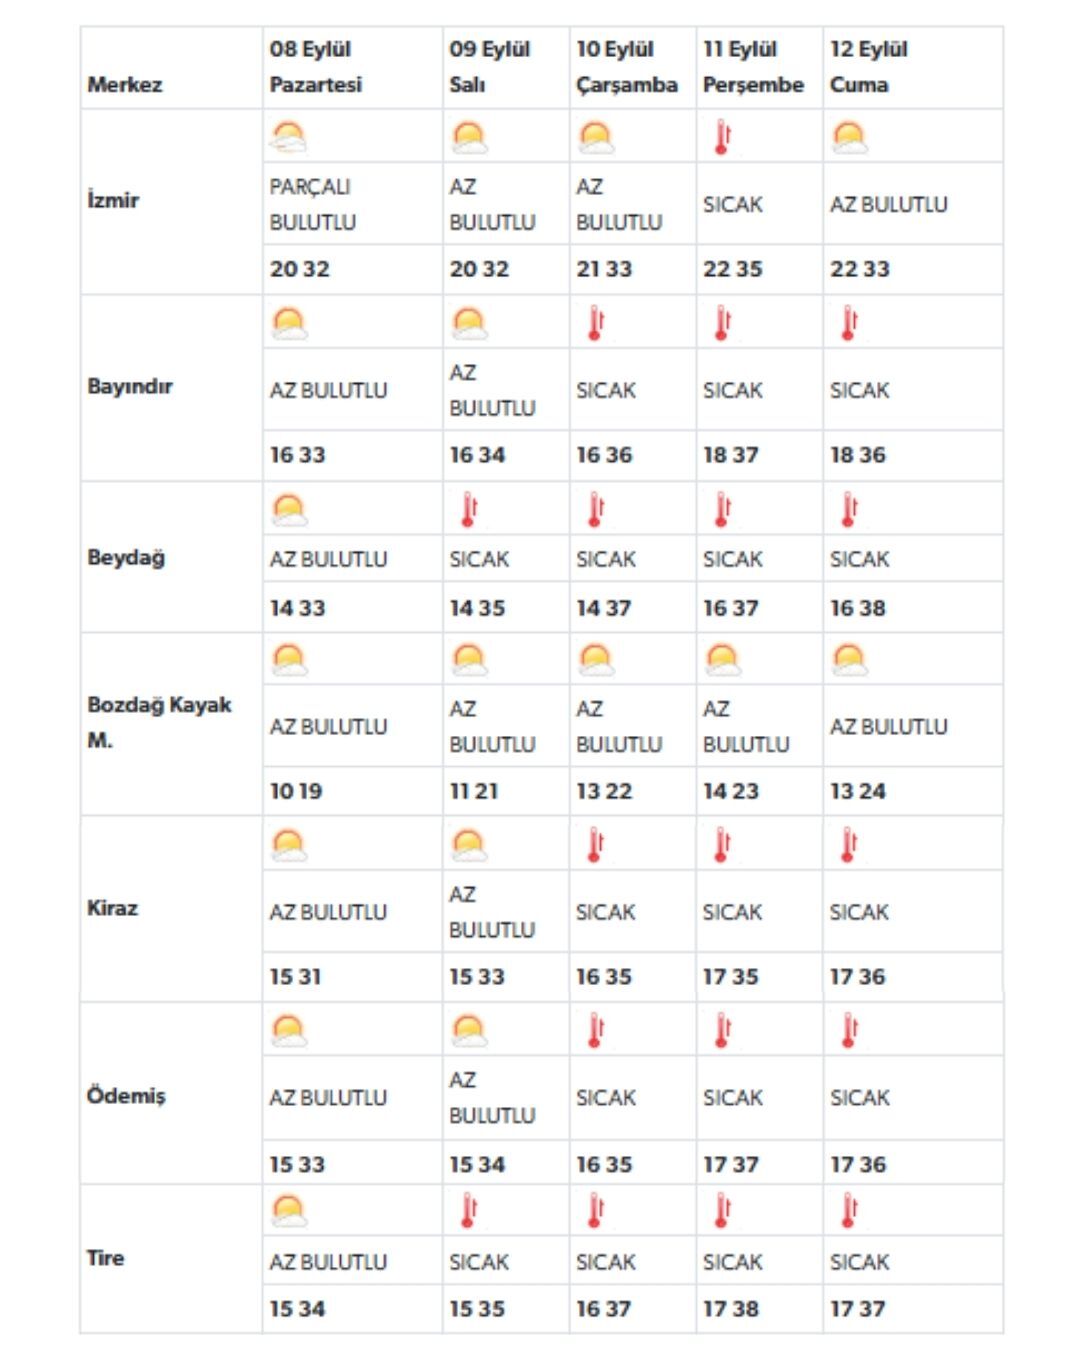Click İzmir's Thursday hot thermometer icon
Viewport: 1080px width, 1350px height.
(x=722, y=137)
